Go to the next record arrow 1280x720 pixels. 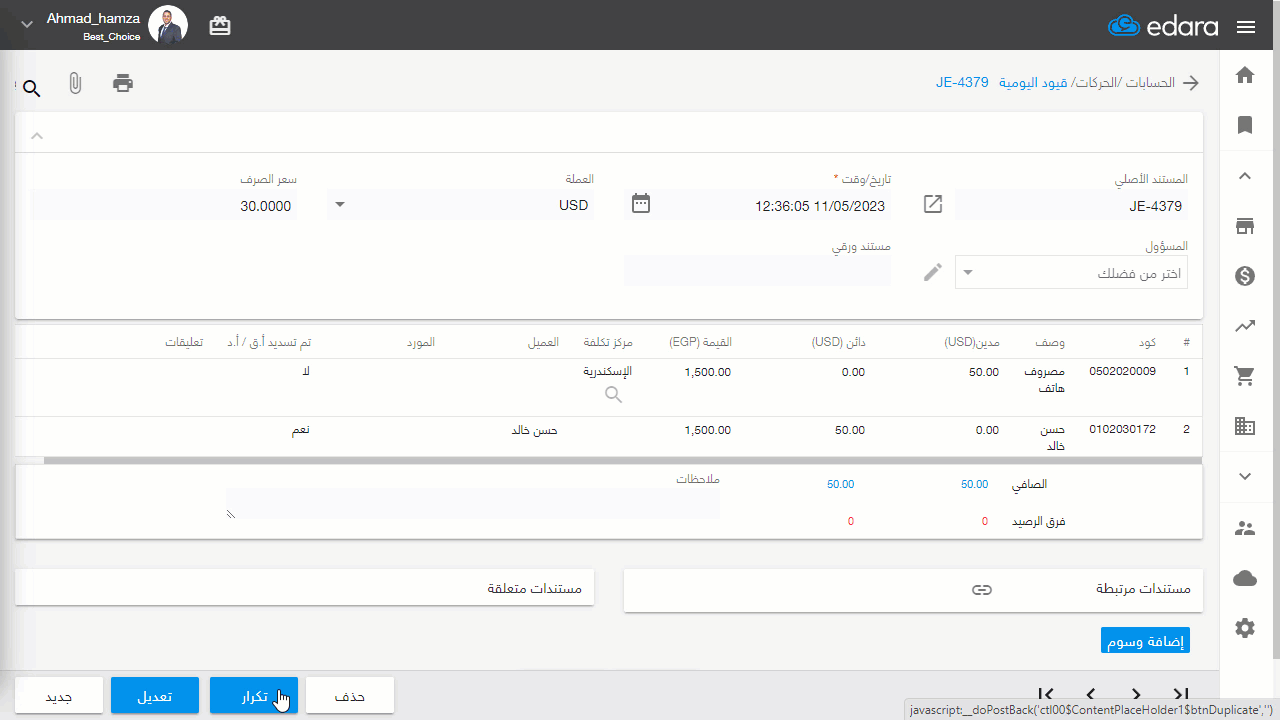(1136, 694)
